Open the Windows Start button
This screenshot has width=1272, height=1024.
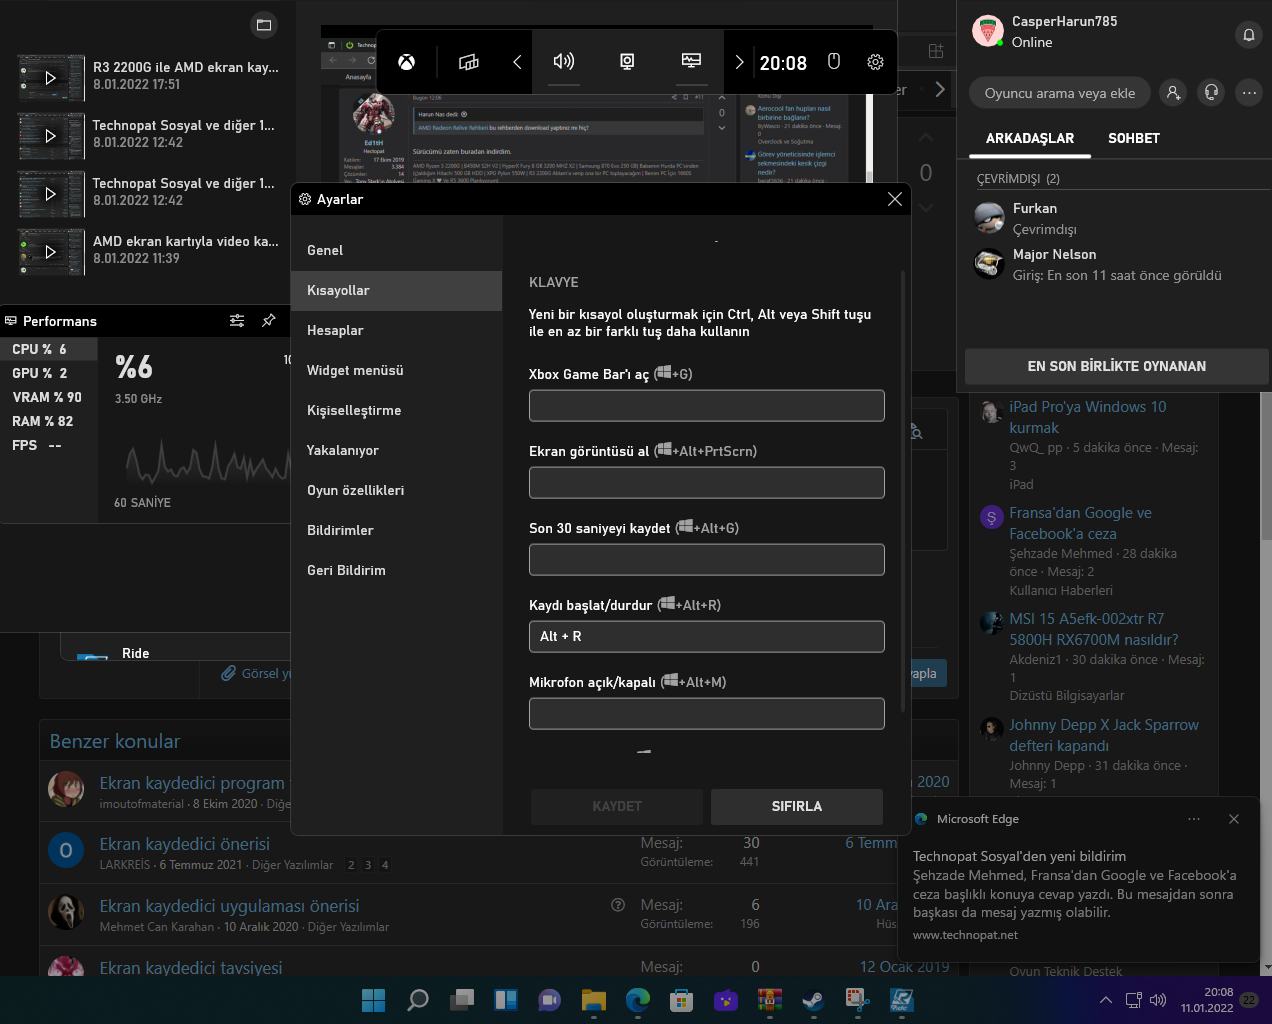(x=373, y=999)
